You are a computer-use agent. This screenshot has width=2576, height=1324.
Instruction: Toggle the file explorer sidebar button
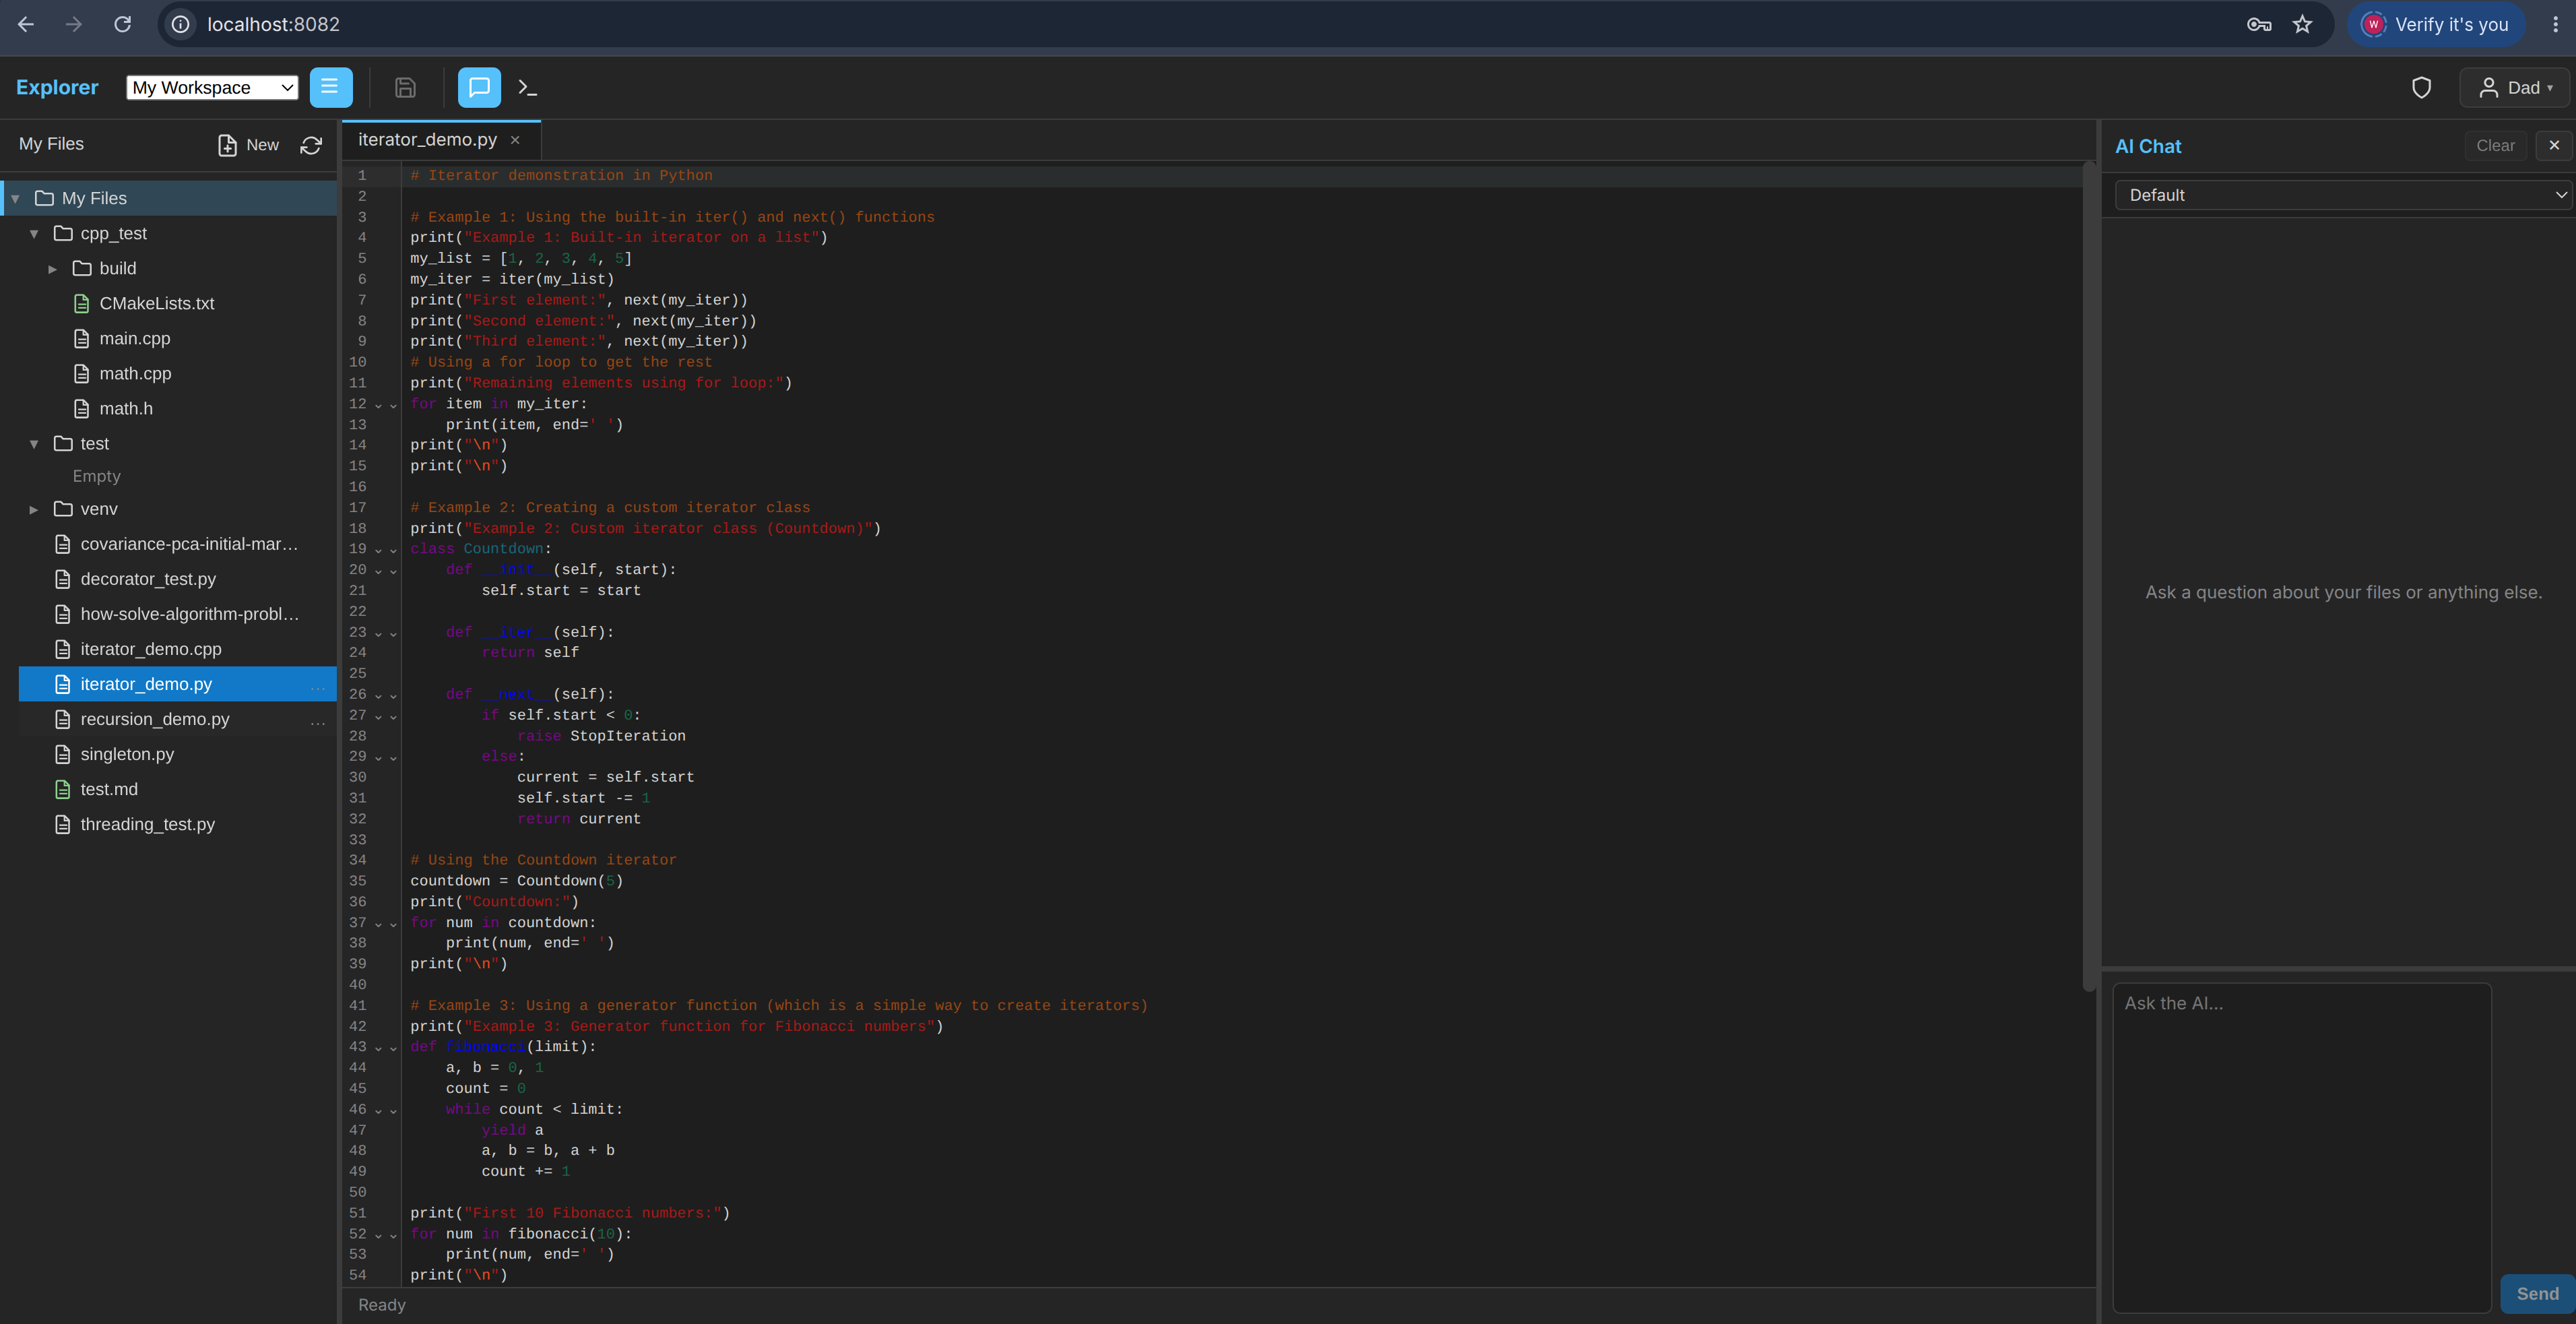(331, 87)
